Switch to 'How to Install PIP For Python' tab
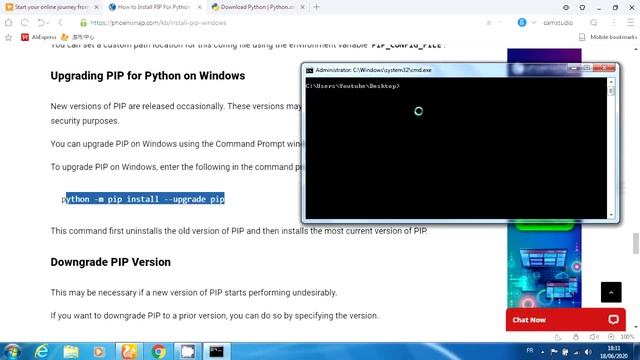 tap(154, 7)
